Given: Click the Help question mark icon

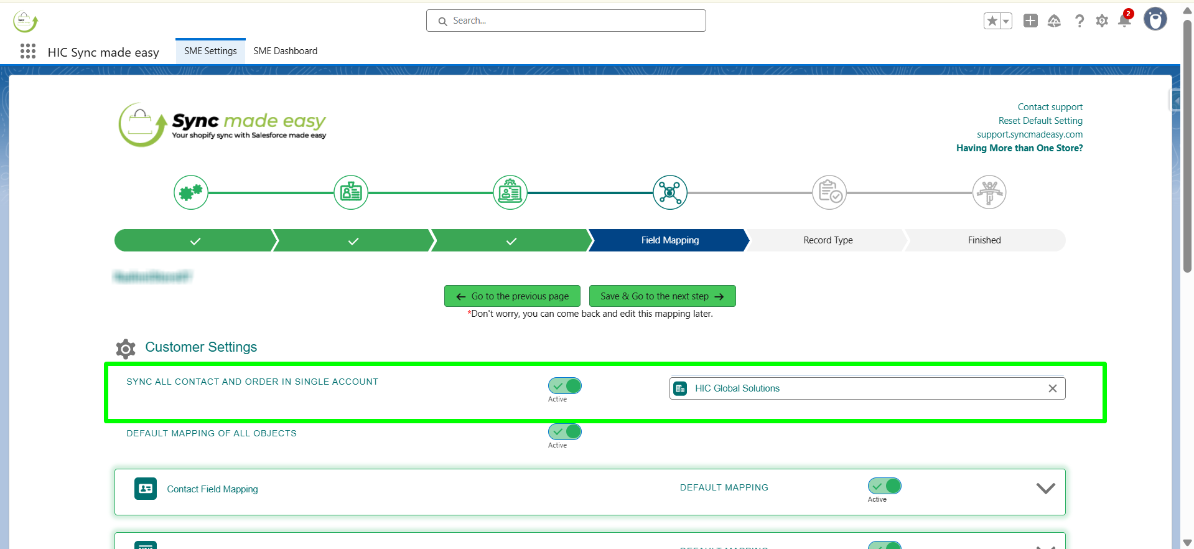Looking at the screenshot, I should click(1079, 21).
